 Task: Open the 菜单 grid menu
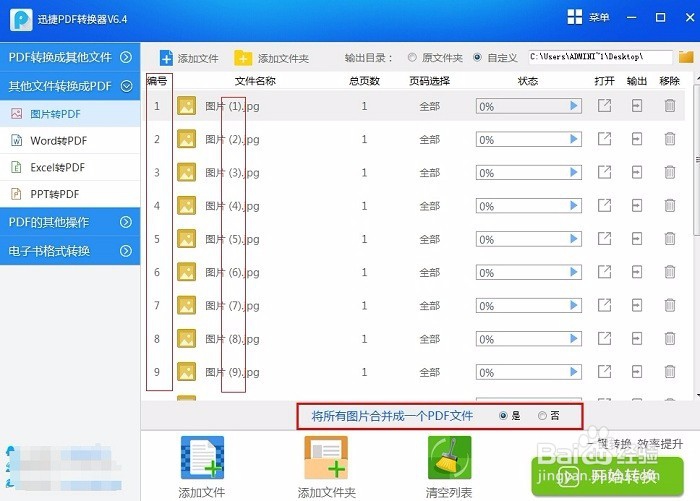[588, 17]
